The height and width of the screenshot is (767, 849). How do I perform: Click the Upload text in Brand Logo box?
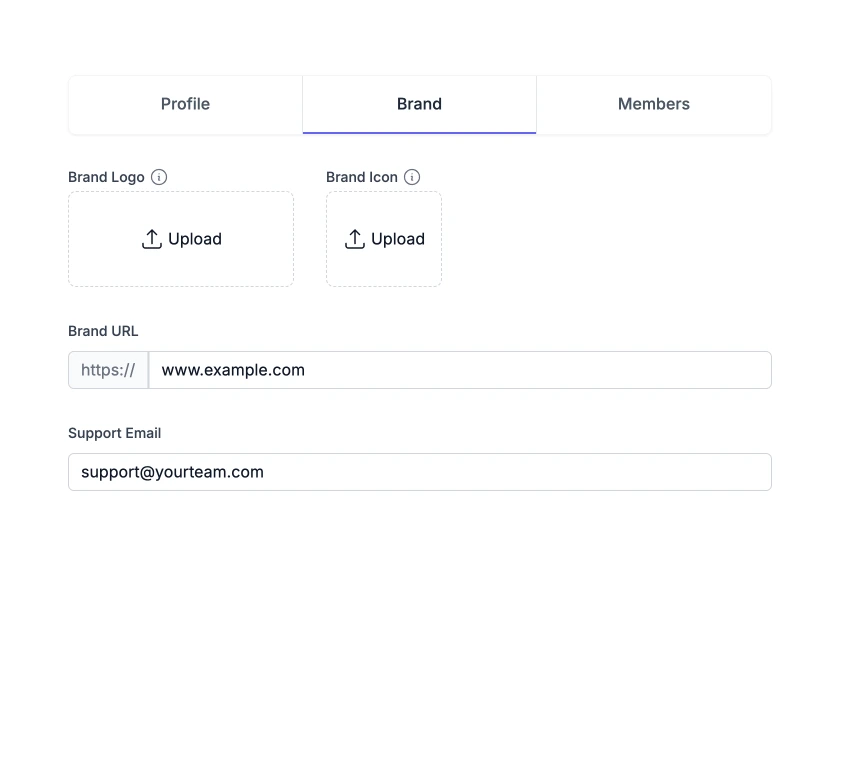(195, 239)
